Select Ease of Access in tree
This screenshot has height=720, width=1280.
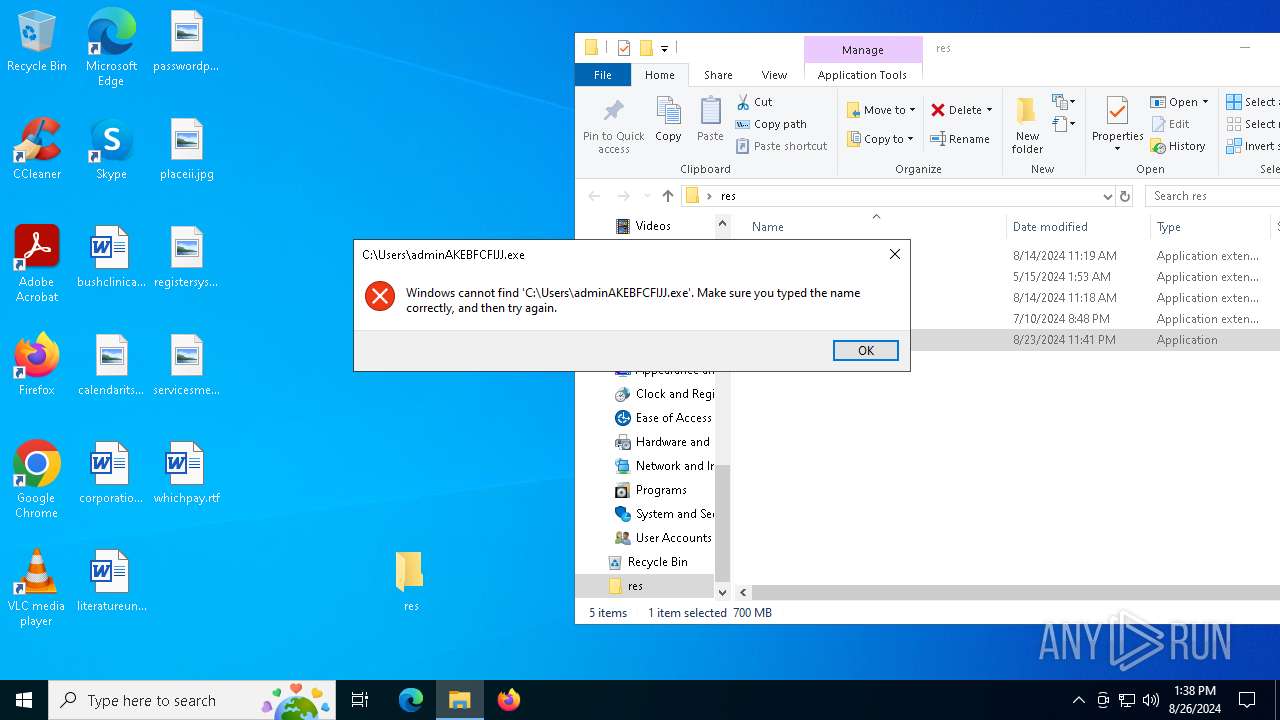[664, 418]
